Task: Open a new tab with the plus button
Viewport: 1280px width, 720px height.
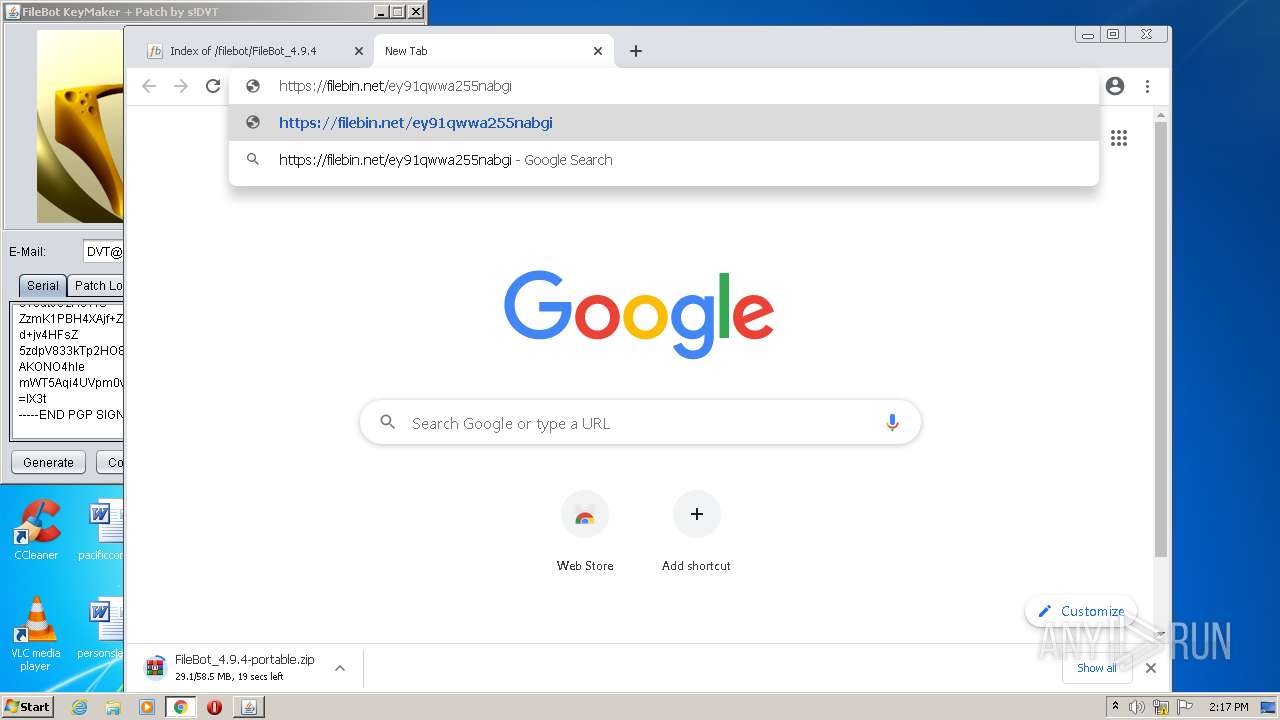Action: [x=636, y=51]
